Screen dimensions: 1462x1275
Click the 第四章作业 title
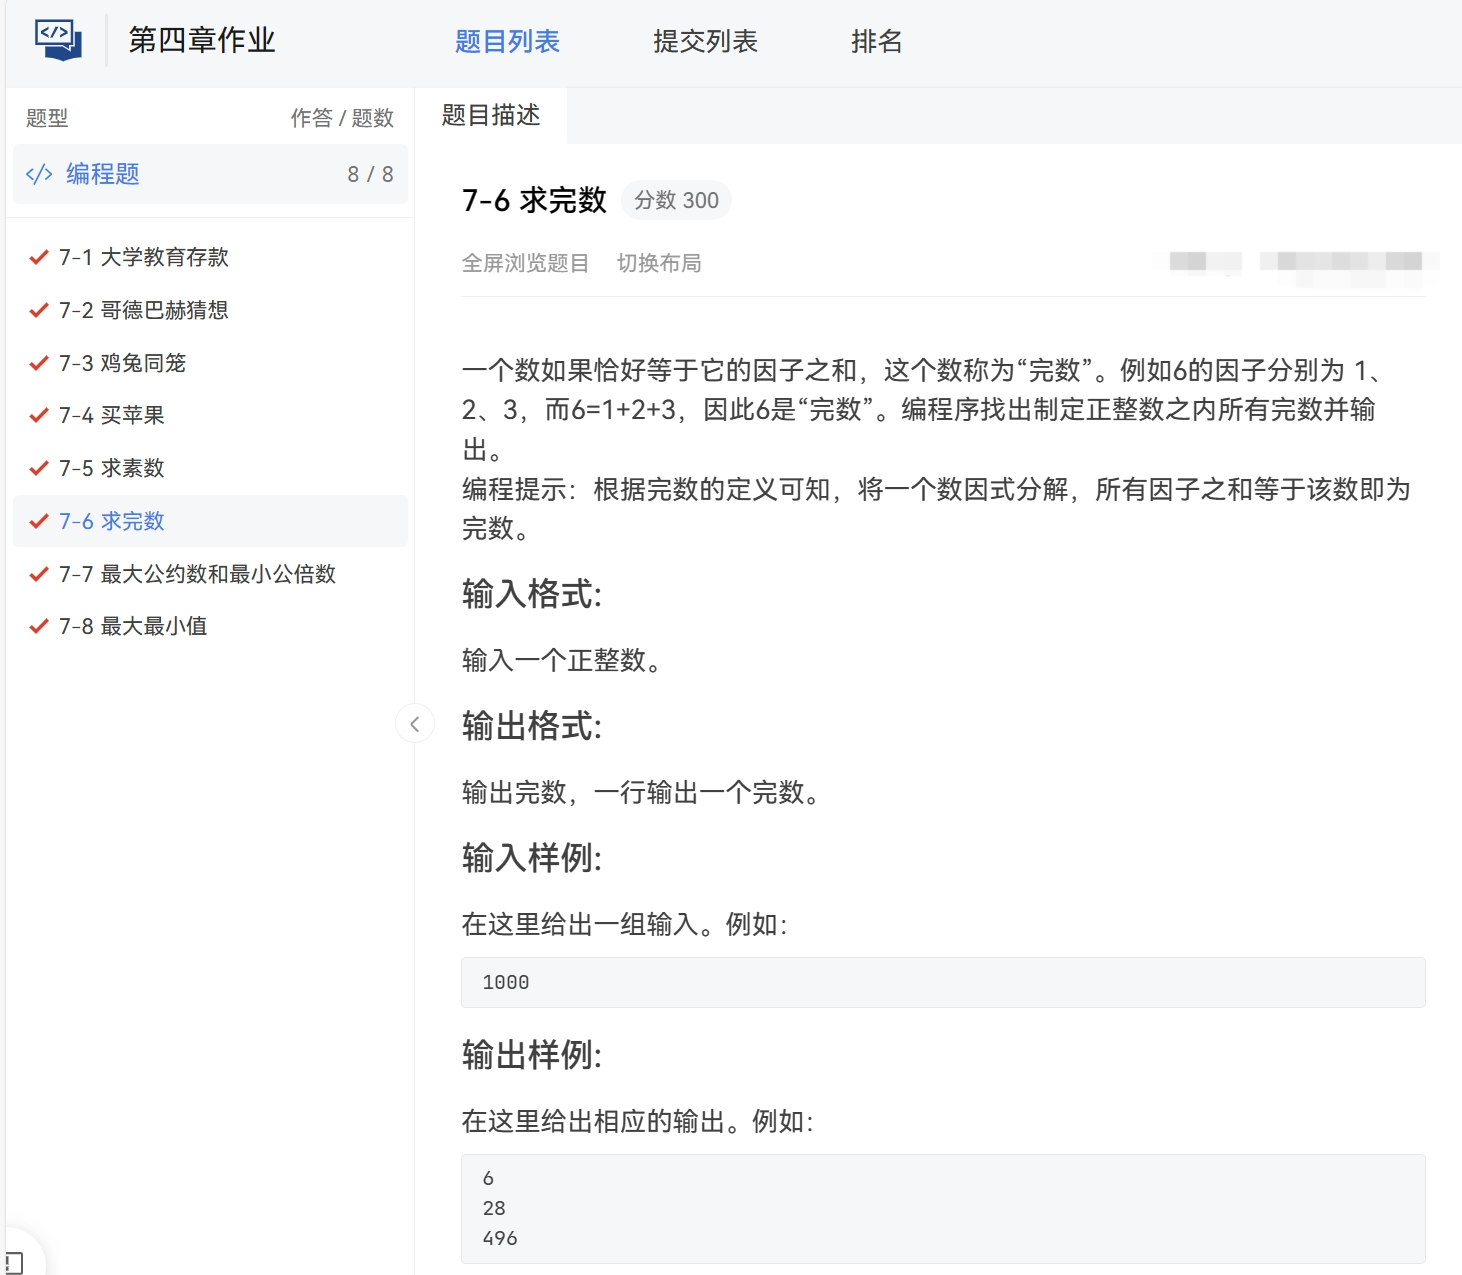pos(202,40)
